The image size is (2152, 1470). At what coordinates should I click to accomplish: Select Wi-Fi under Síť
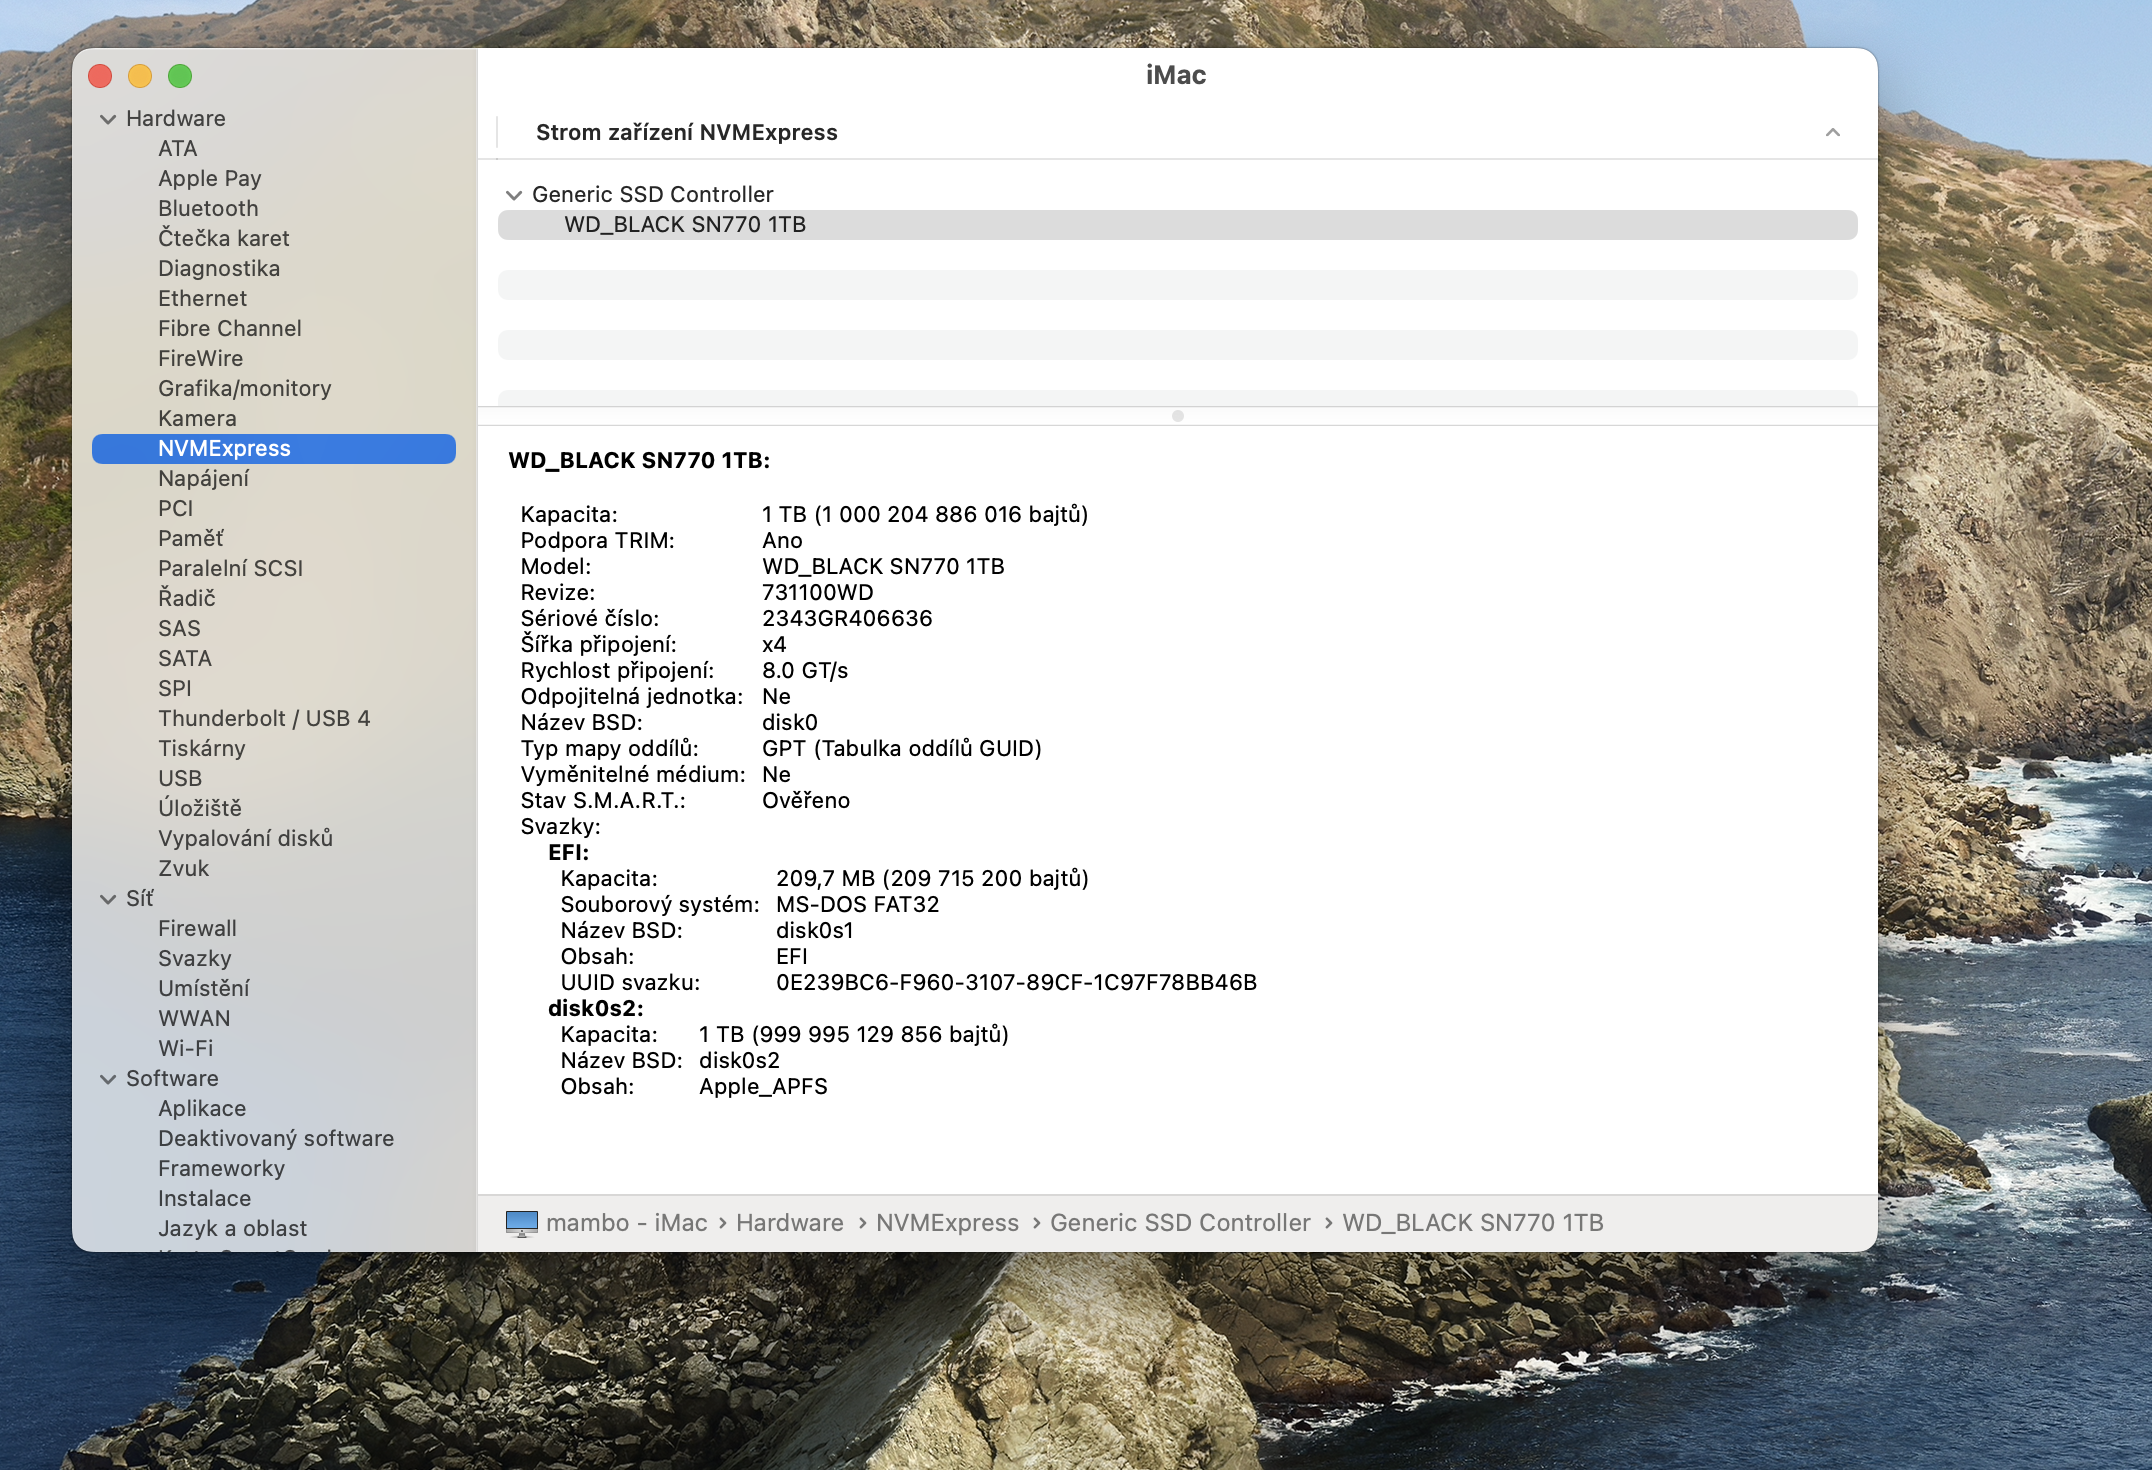[x=186, y=1049]
